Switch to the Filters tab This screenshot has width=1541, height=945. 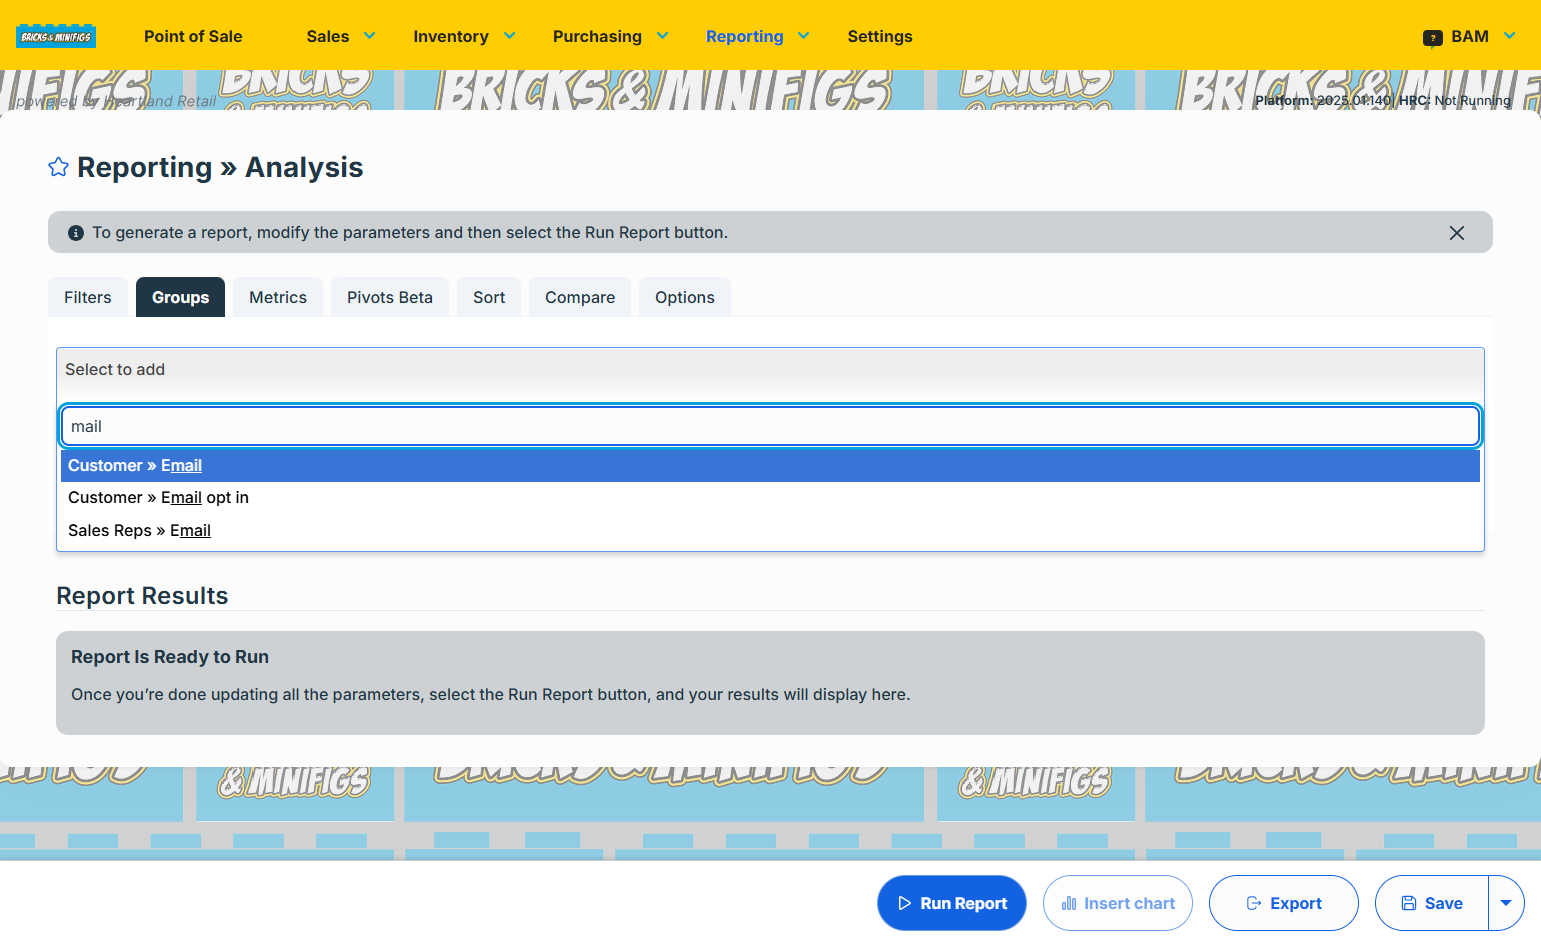(x=88, y=297)
